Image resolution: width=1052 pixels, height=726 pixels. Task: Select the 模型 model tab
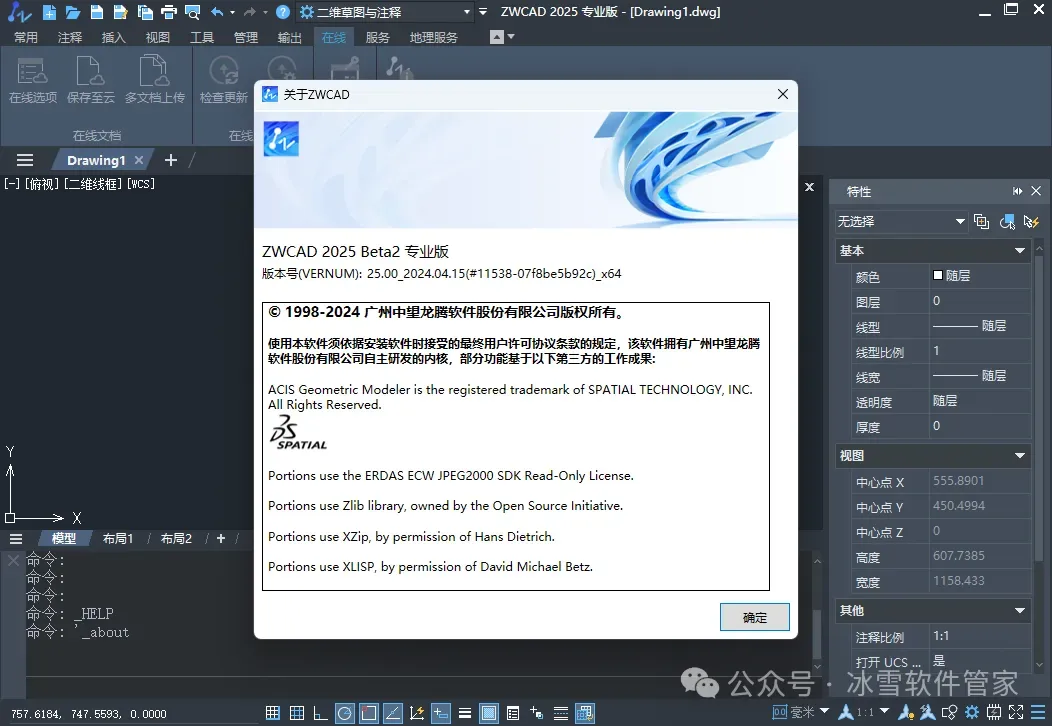point(64,539)
